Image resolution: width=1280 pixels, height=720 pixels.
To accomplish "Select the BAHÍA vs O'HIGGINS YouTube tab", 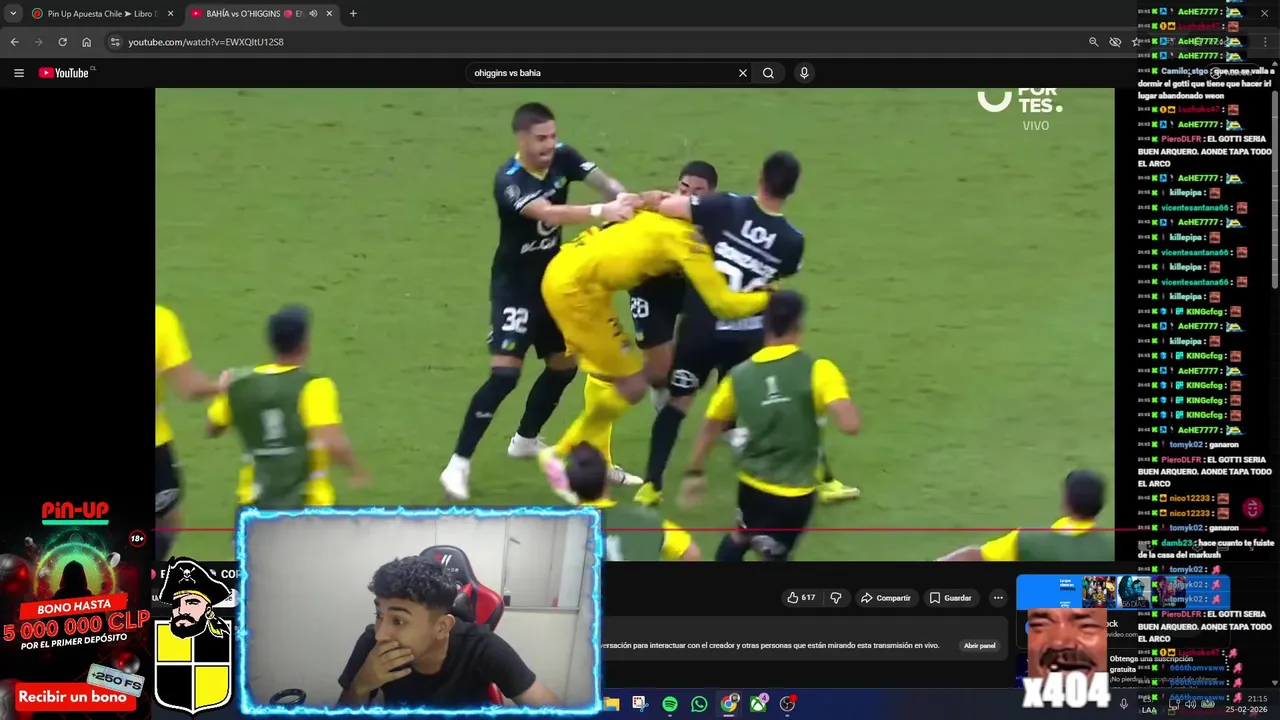I will pyautogui.click(x=262, y=14).
